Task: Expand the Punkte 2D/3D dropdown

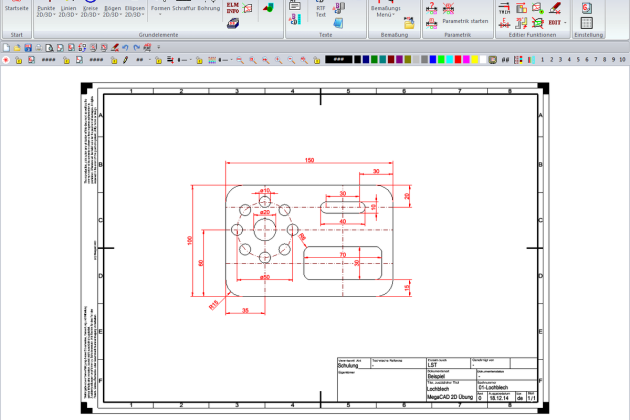Action: pyautogui.click(x=46, y=11)
